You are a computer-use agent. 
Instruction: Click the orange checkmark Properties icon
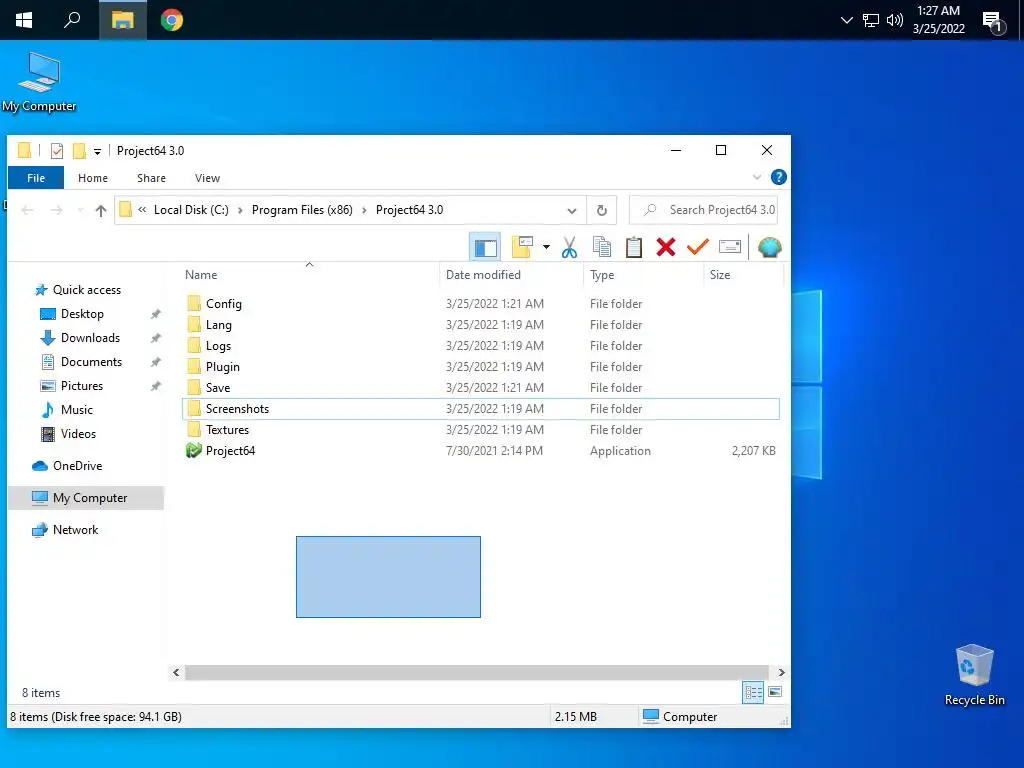(697, 248)
